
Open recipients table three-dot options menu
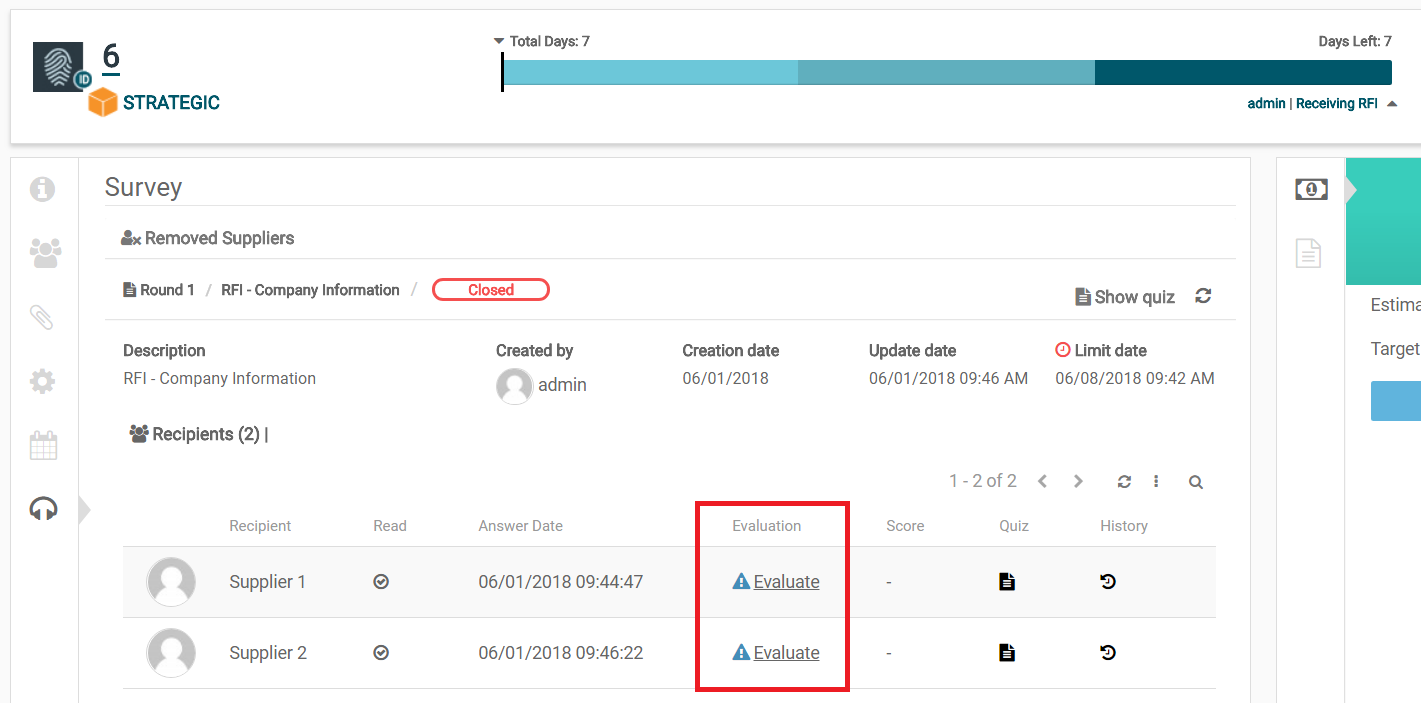(x=1156, y=482)
